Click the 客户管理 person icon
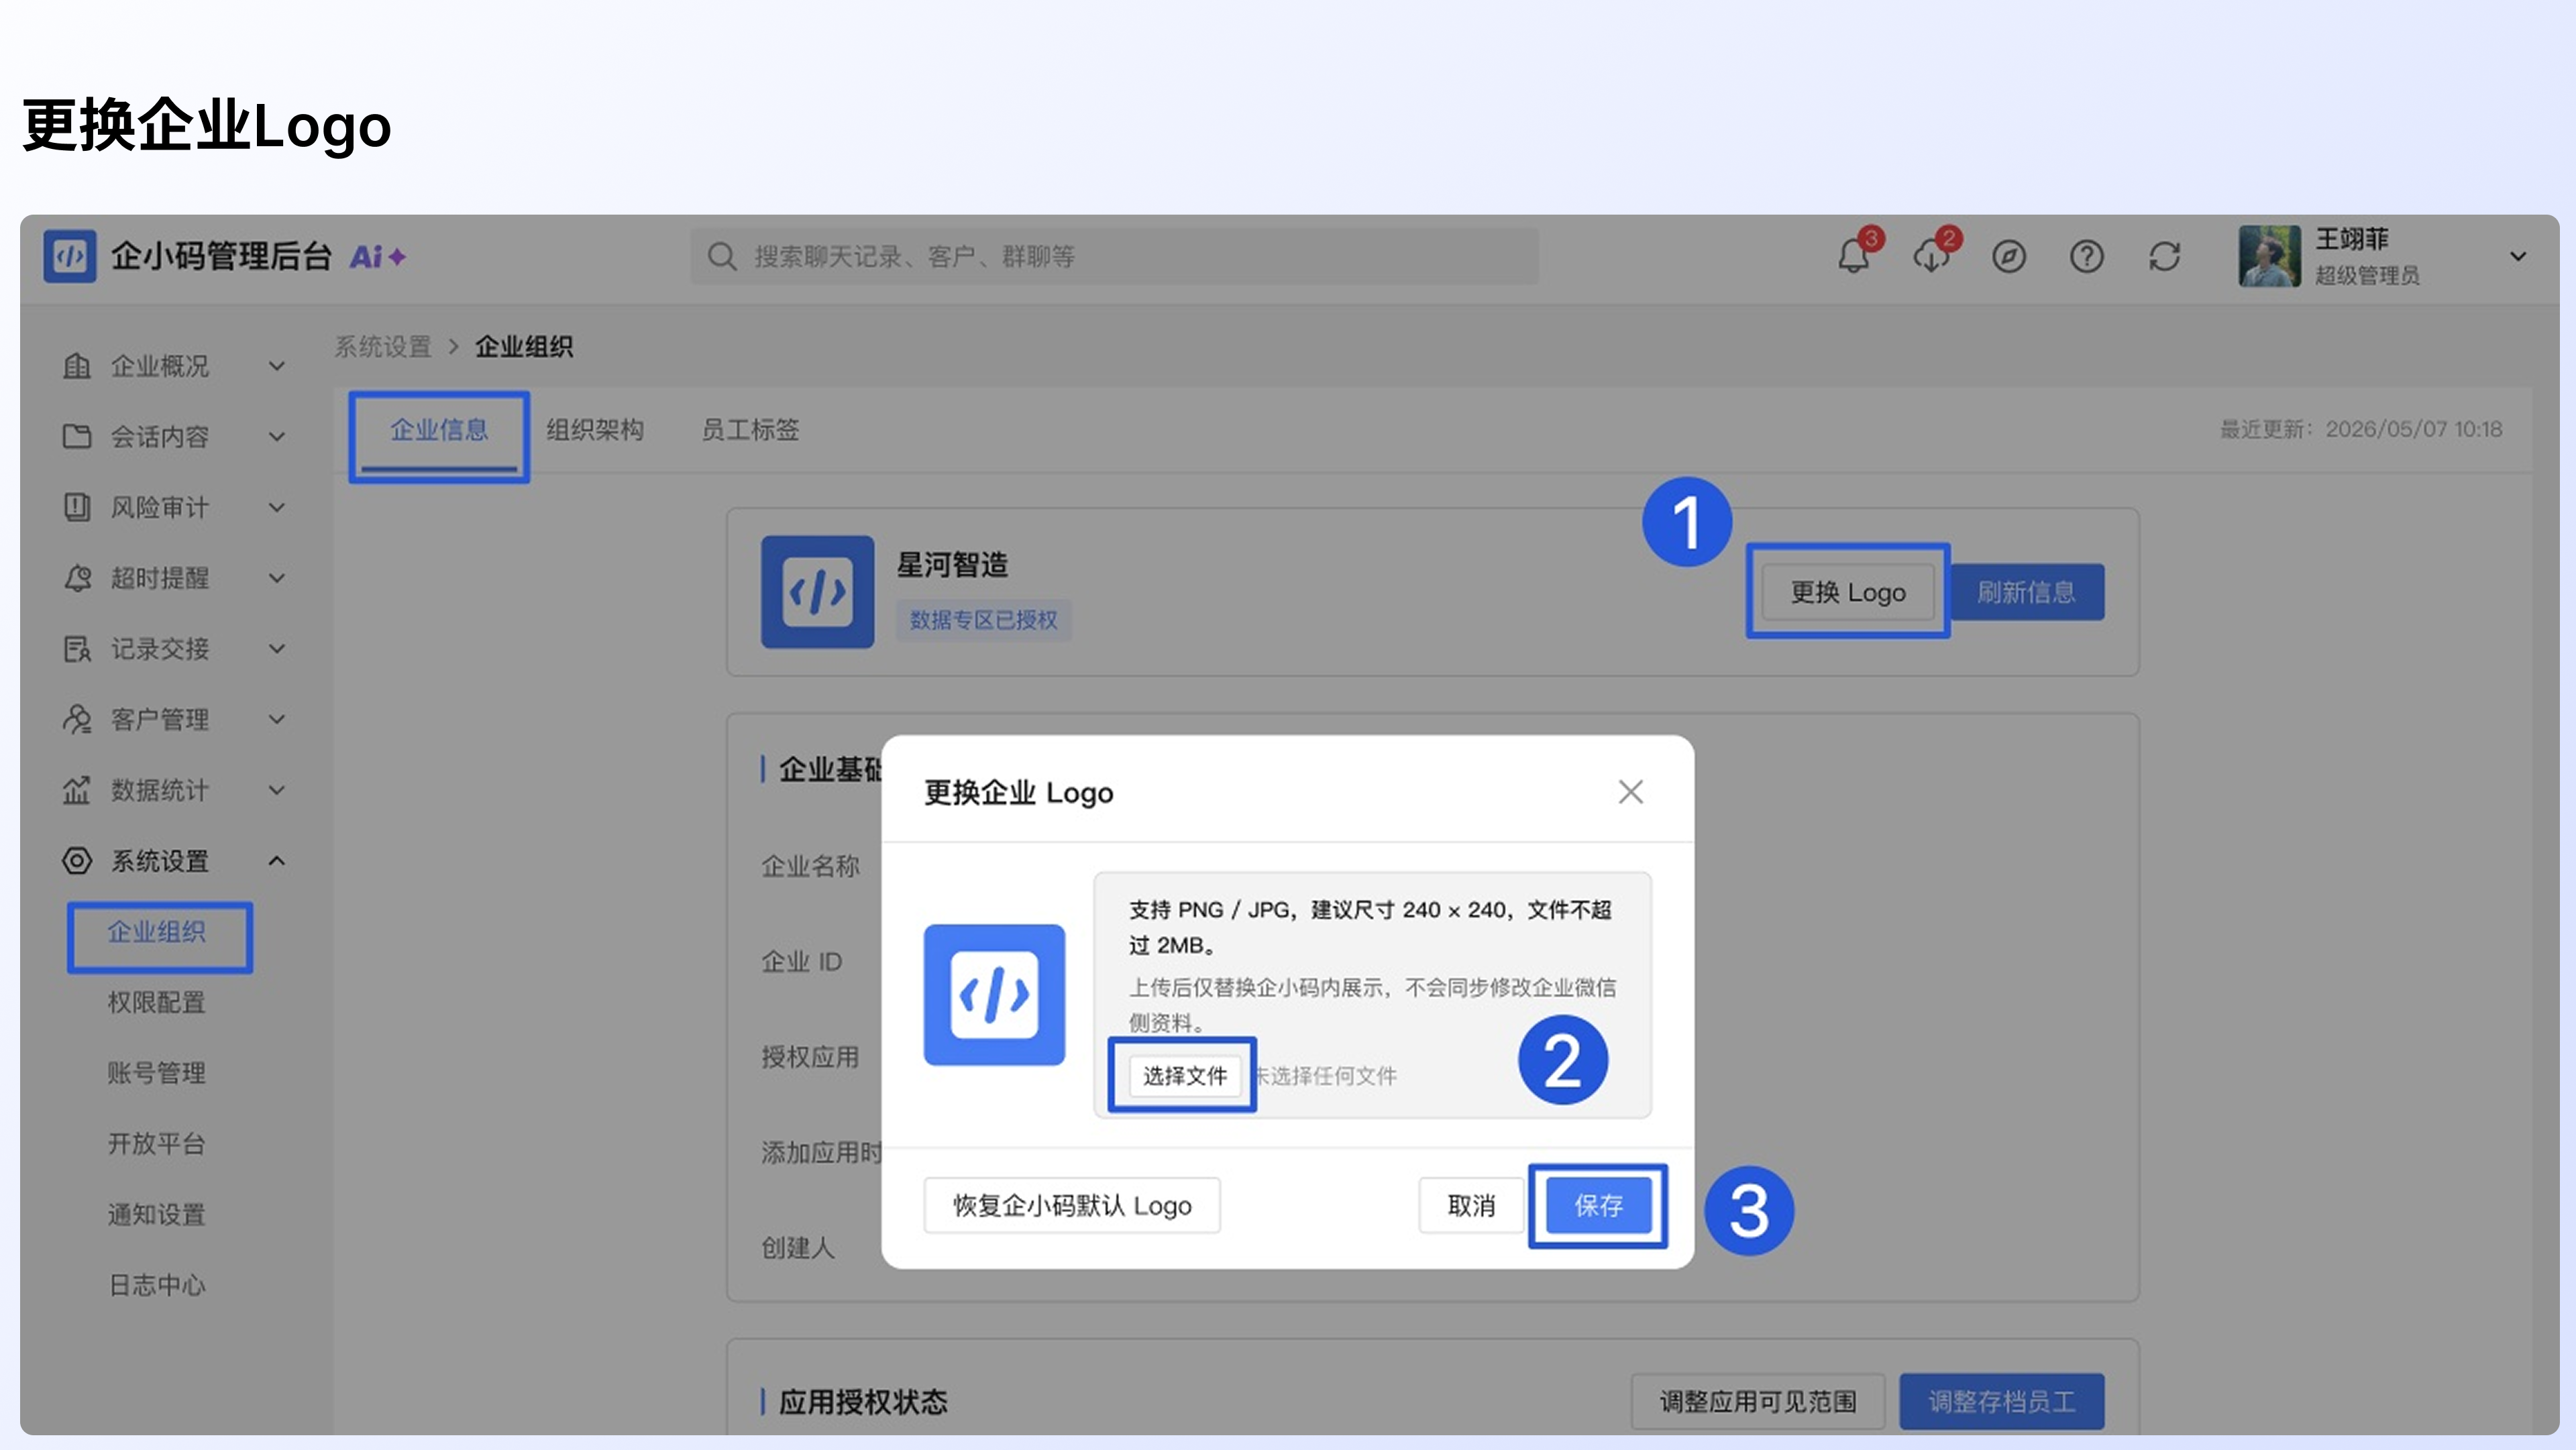Image resolution: width=2576 pixels, height=1450 pixels. [77, 719]
